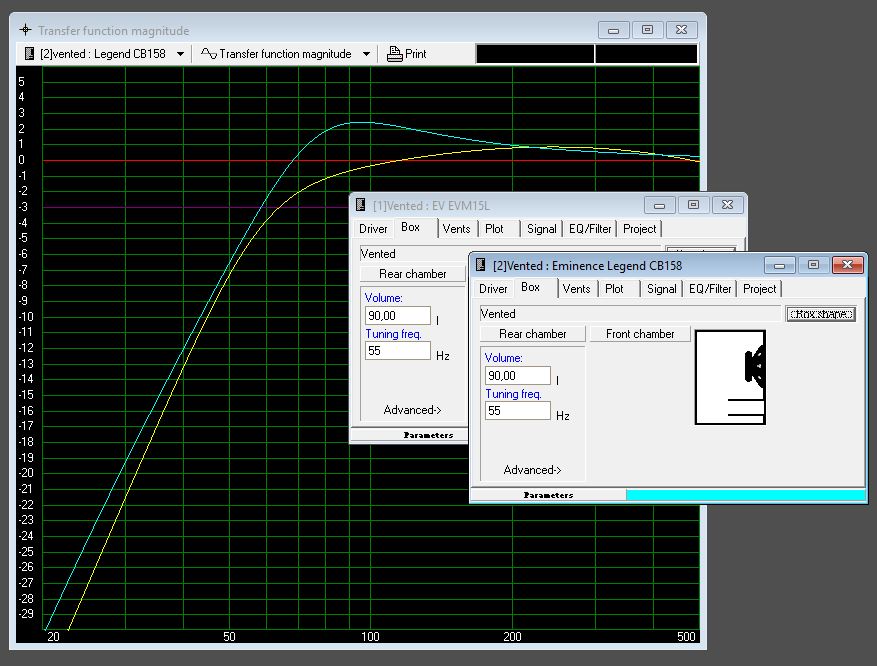
Task: Click the Tuning freq. label in EV EVM15L window
Action: [393, 334]
